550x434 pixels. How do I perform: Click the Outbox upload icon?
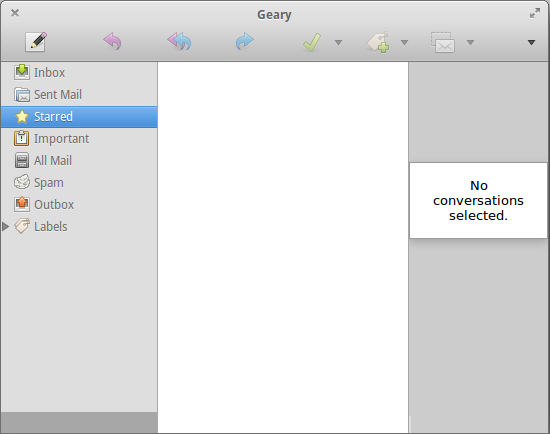point(22,204)
